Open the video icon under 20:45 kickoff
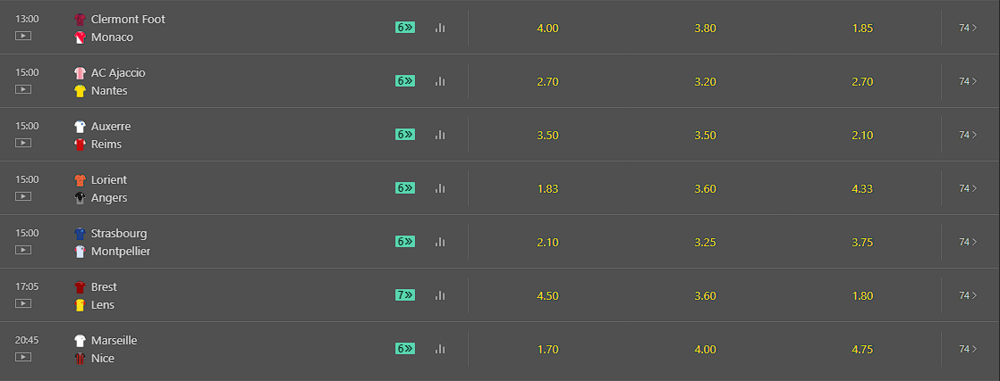Viewport: 1000px width, 381px height. click(x=23, y=357)
